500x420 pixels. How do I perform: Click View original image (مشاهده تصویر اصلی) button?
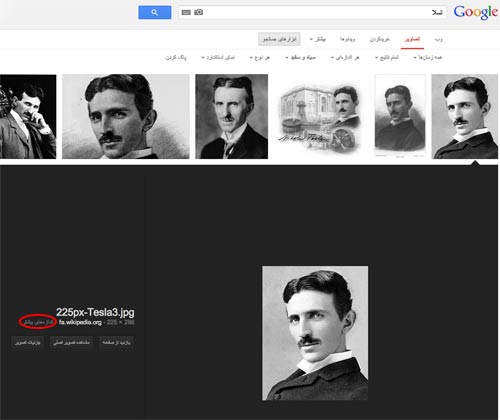(71, 343)
